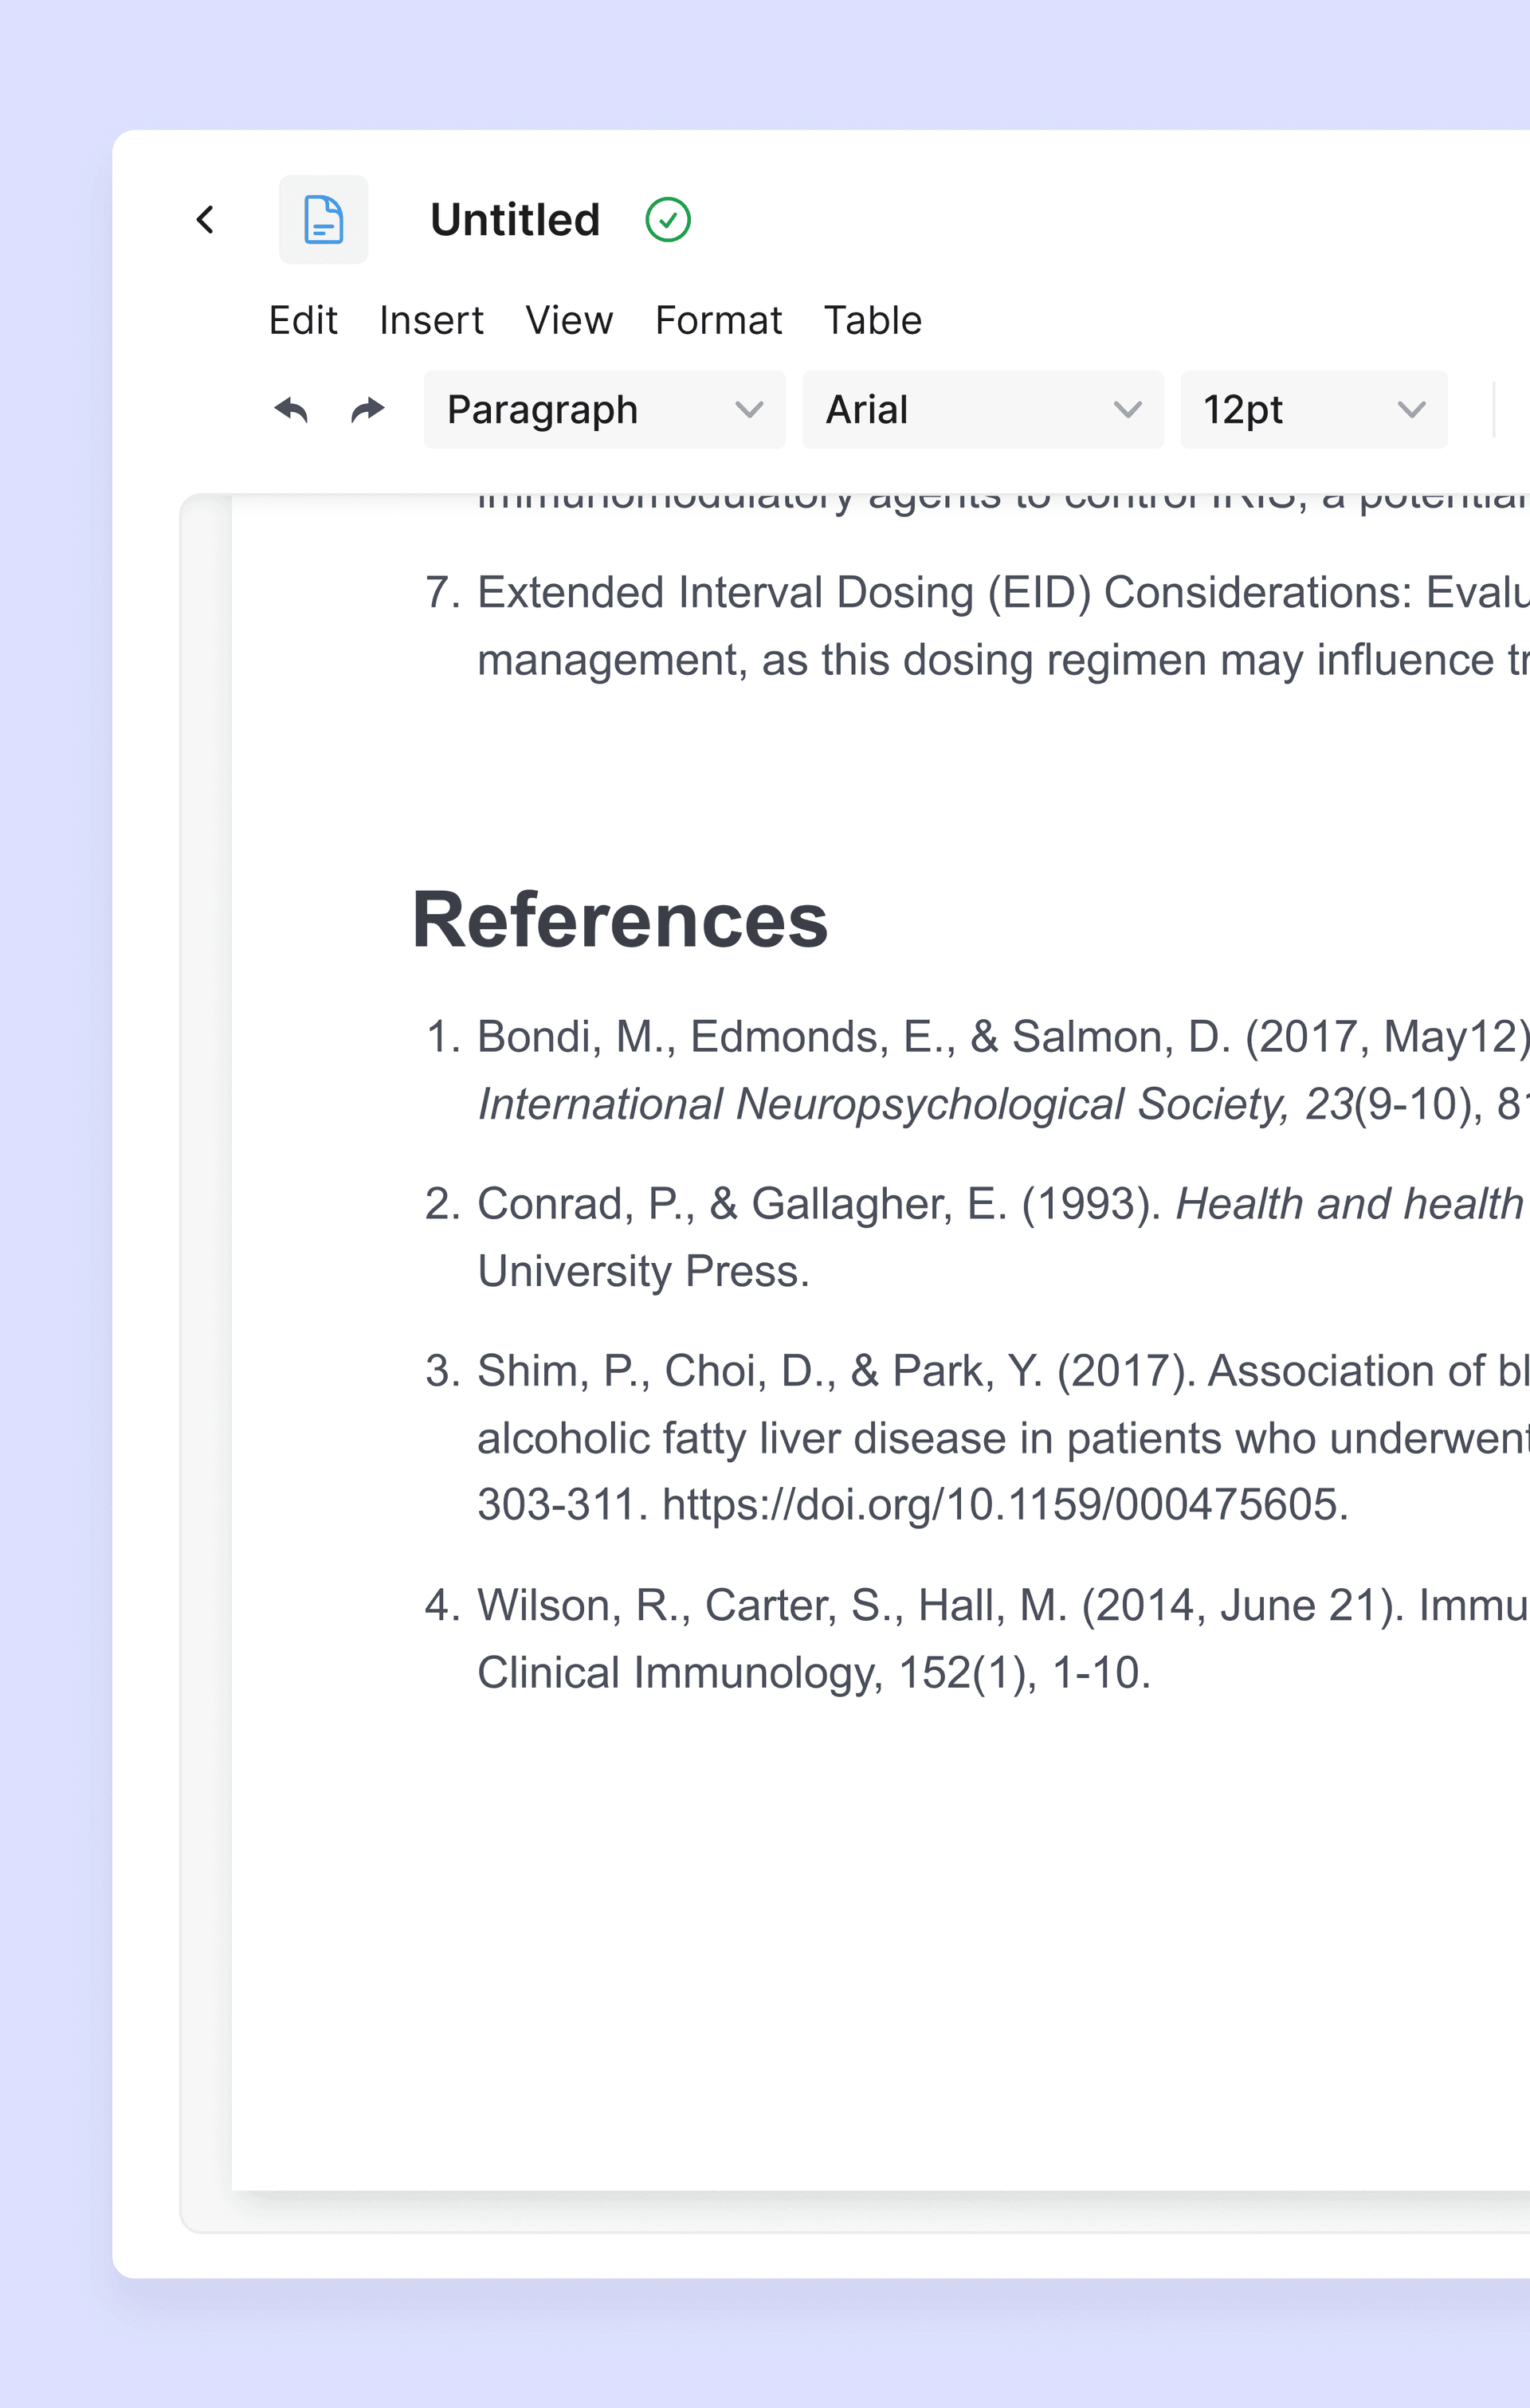
Task: Click the doi.org link in reference 3
Action: [x=1004, y=1505]
